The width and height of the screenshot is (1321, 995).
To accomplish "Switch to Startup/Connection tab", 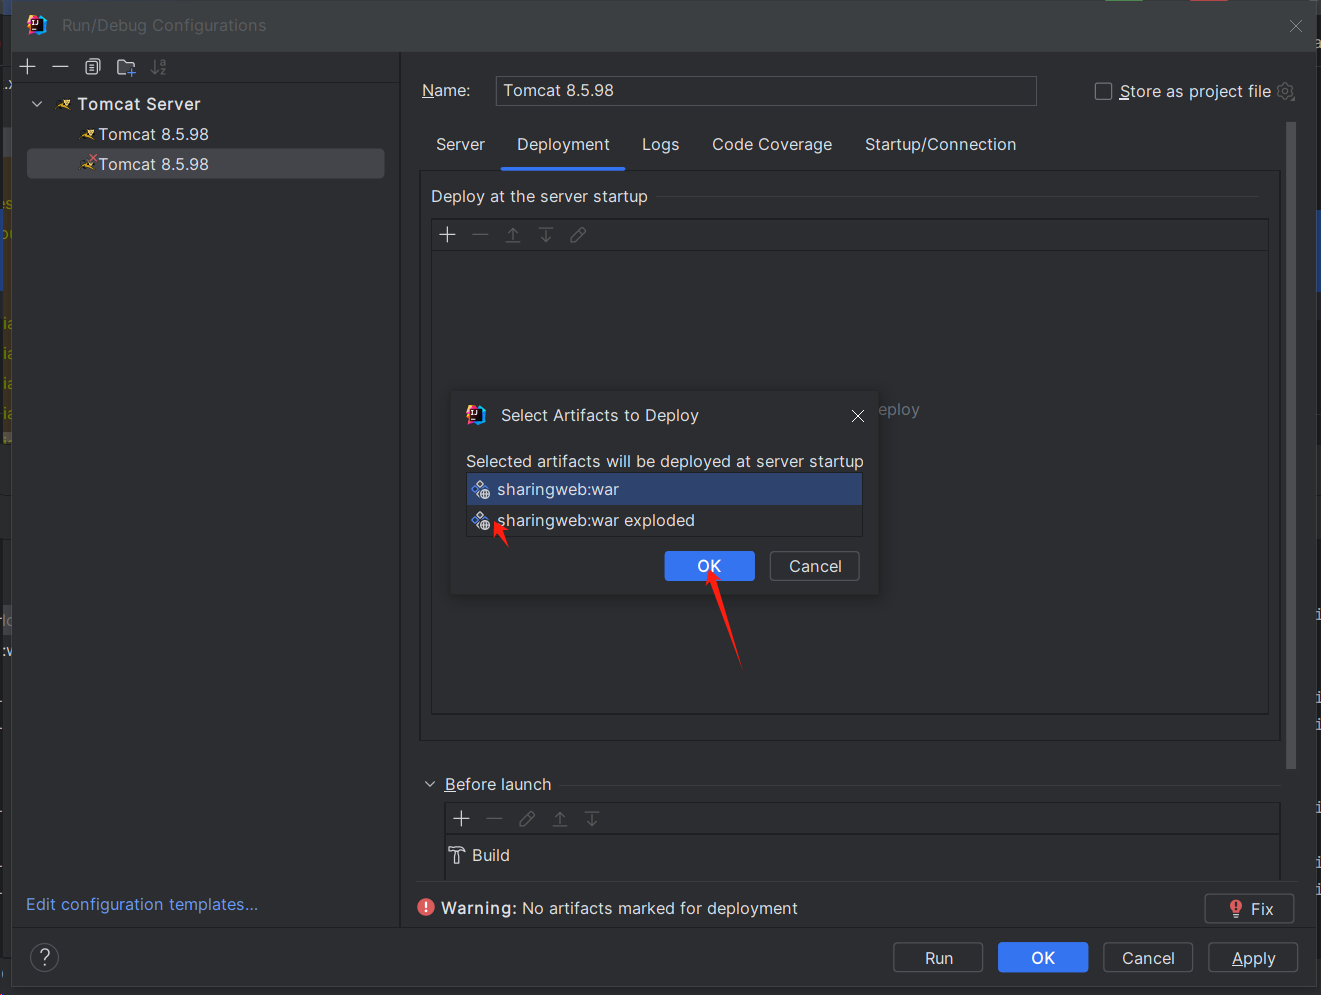I will [940, 144].
